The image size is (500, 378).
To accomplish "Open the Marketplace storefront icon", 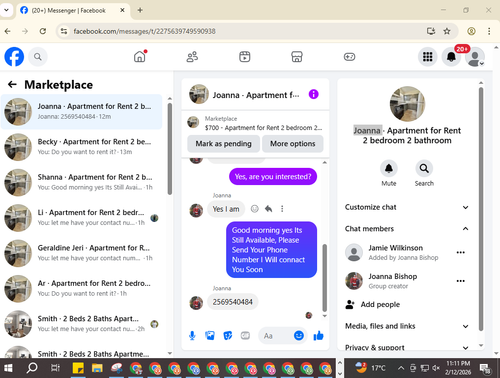I will click(x=297, y=57).
